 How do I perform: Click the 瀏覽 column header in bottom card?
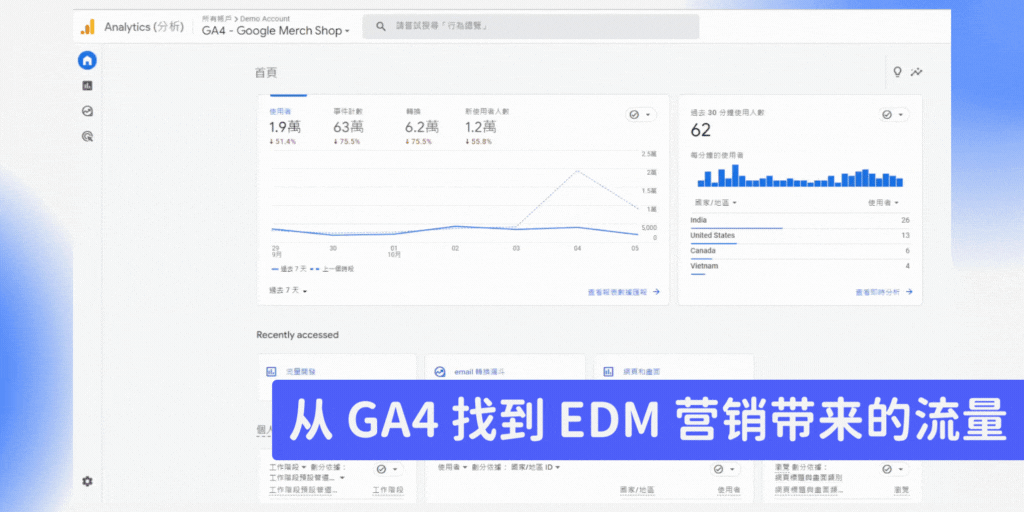902,490
